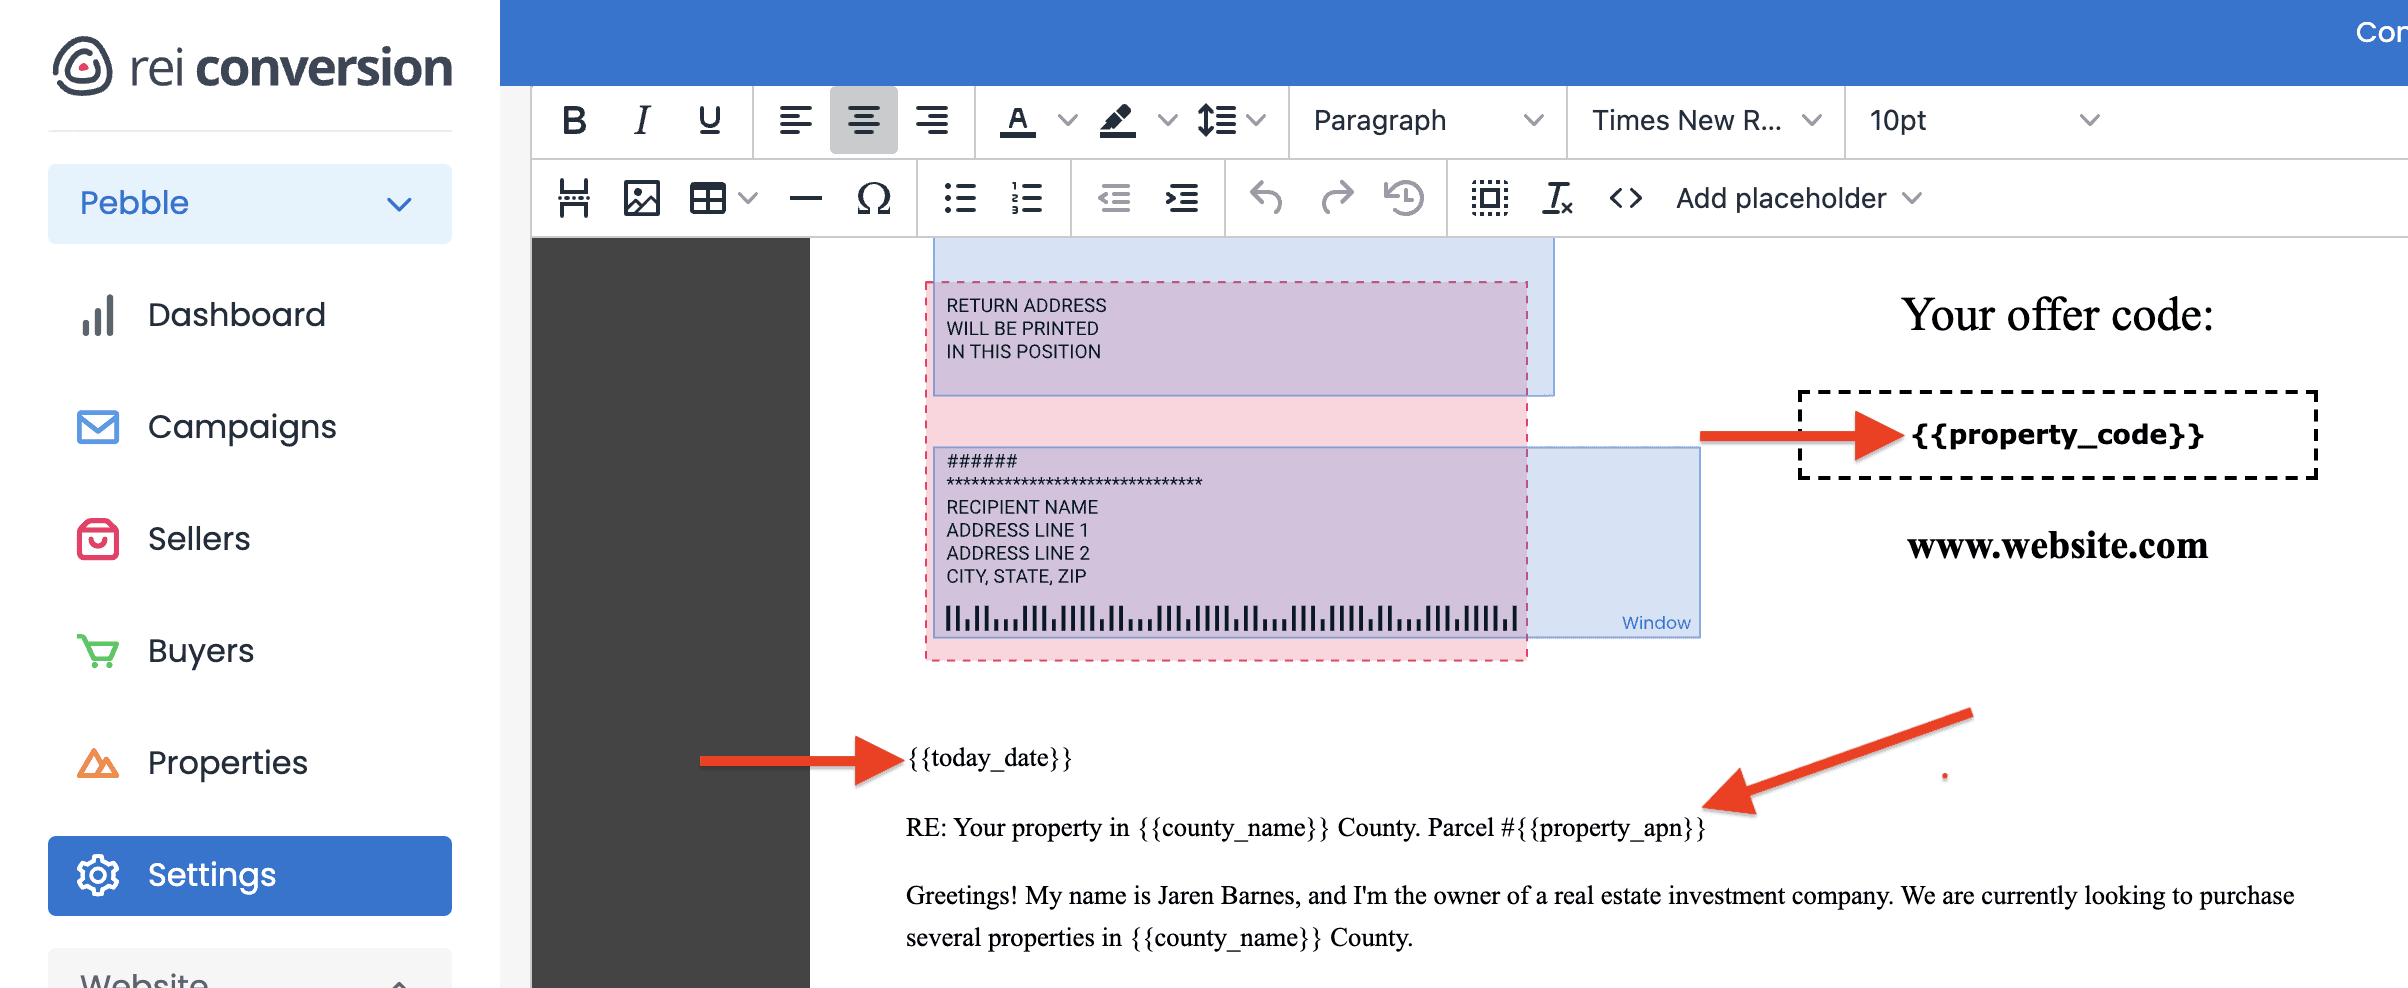
Task: Open Sellers section
Action: pos(250,539)
